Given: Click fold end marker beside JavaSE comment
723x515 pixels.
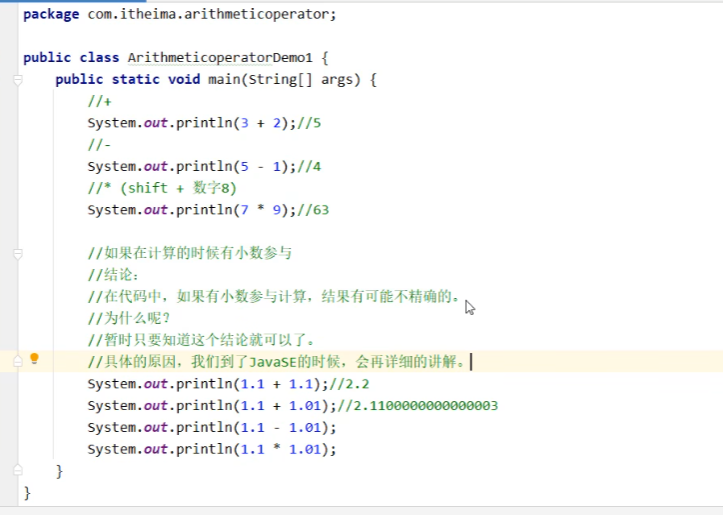Looking at the screenshot, I should (x=18, y=361).
